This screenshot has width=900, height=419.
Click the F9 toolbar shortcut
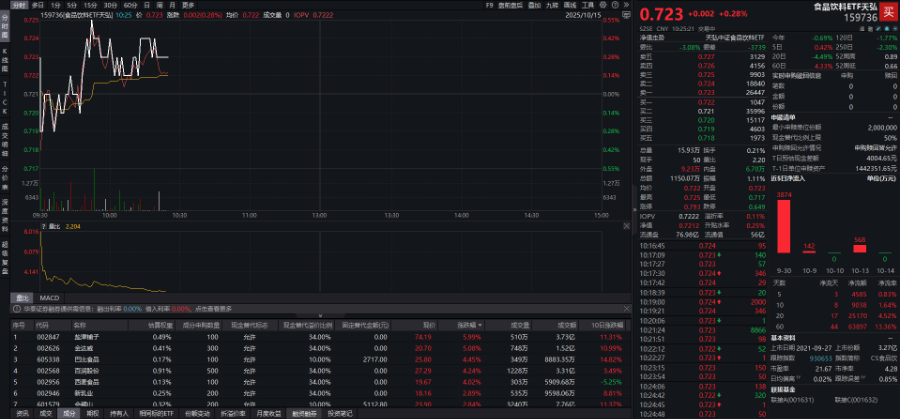pos(489,5)
